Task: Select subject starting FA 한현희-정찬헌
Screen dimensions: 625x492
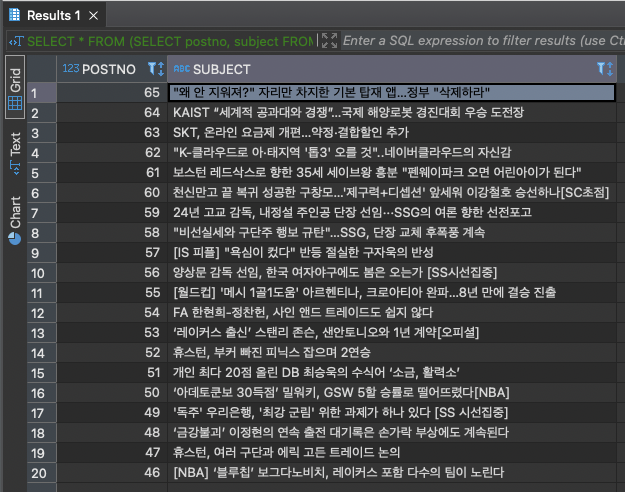Action: 392,313
